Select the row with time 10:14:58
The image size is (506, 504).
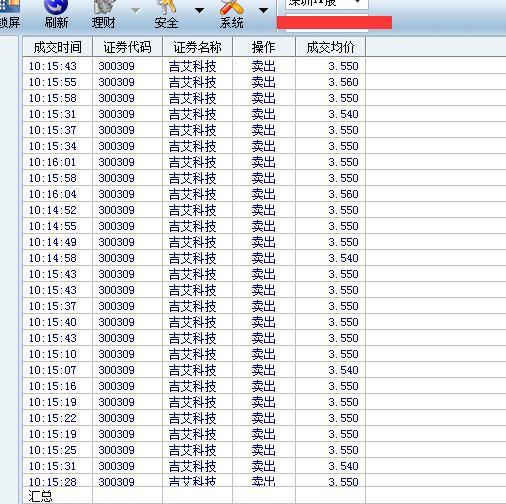click(264, 258)
